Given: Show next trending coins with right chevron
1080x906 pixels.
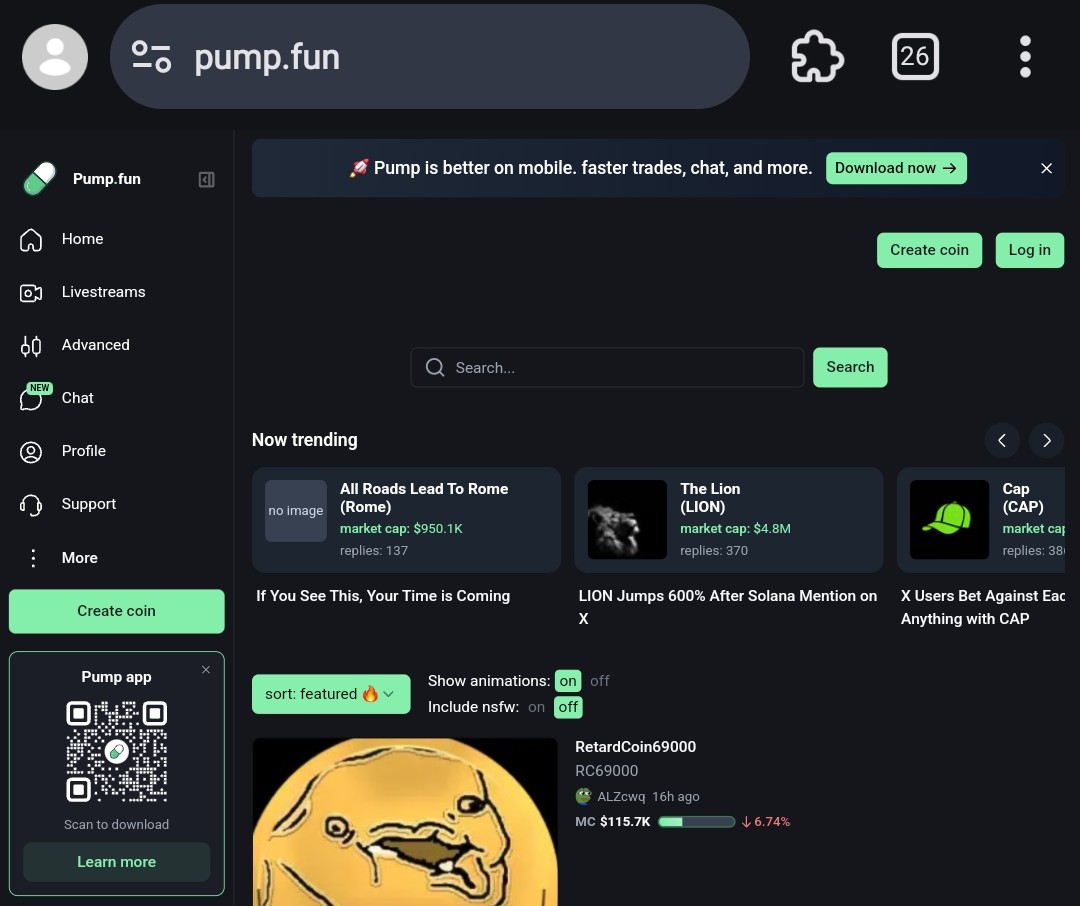Looking at the screenshot, I should [x=1046, y=440].
